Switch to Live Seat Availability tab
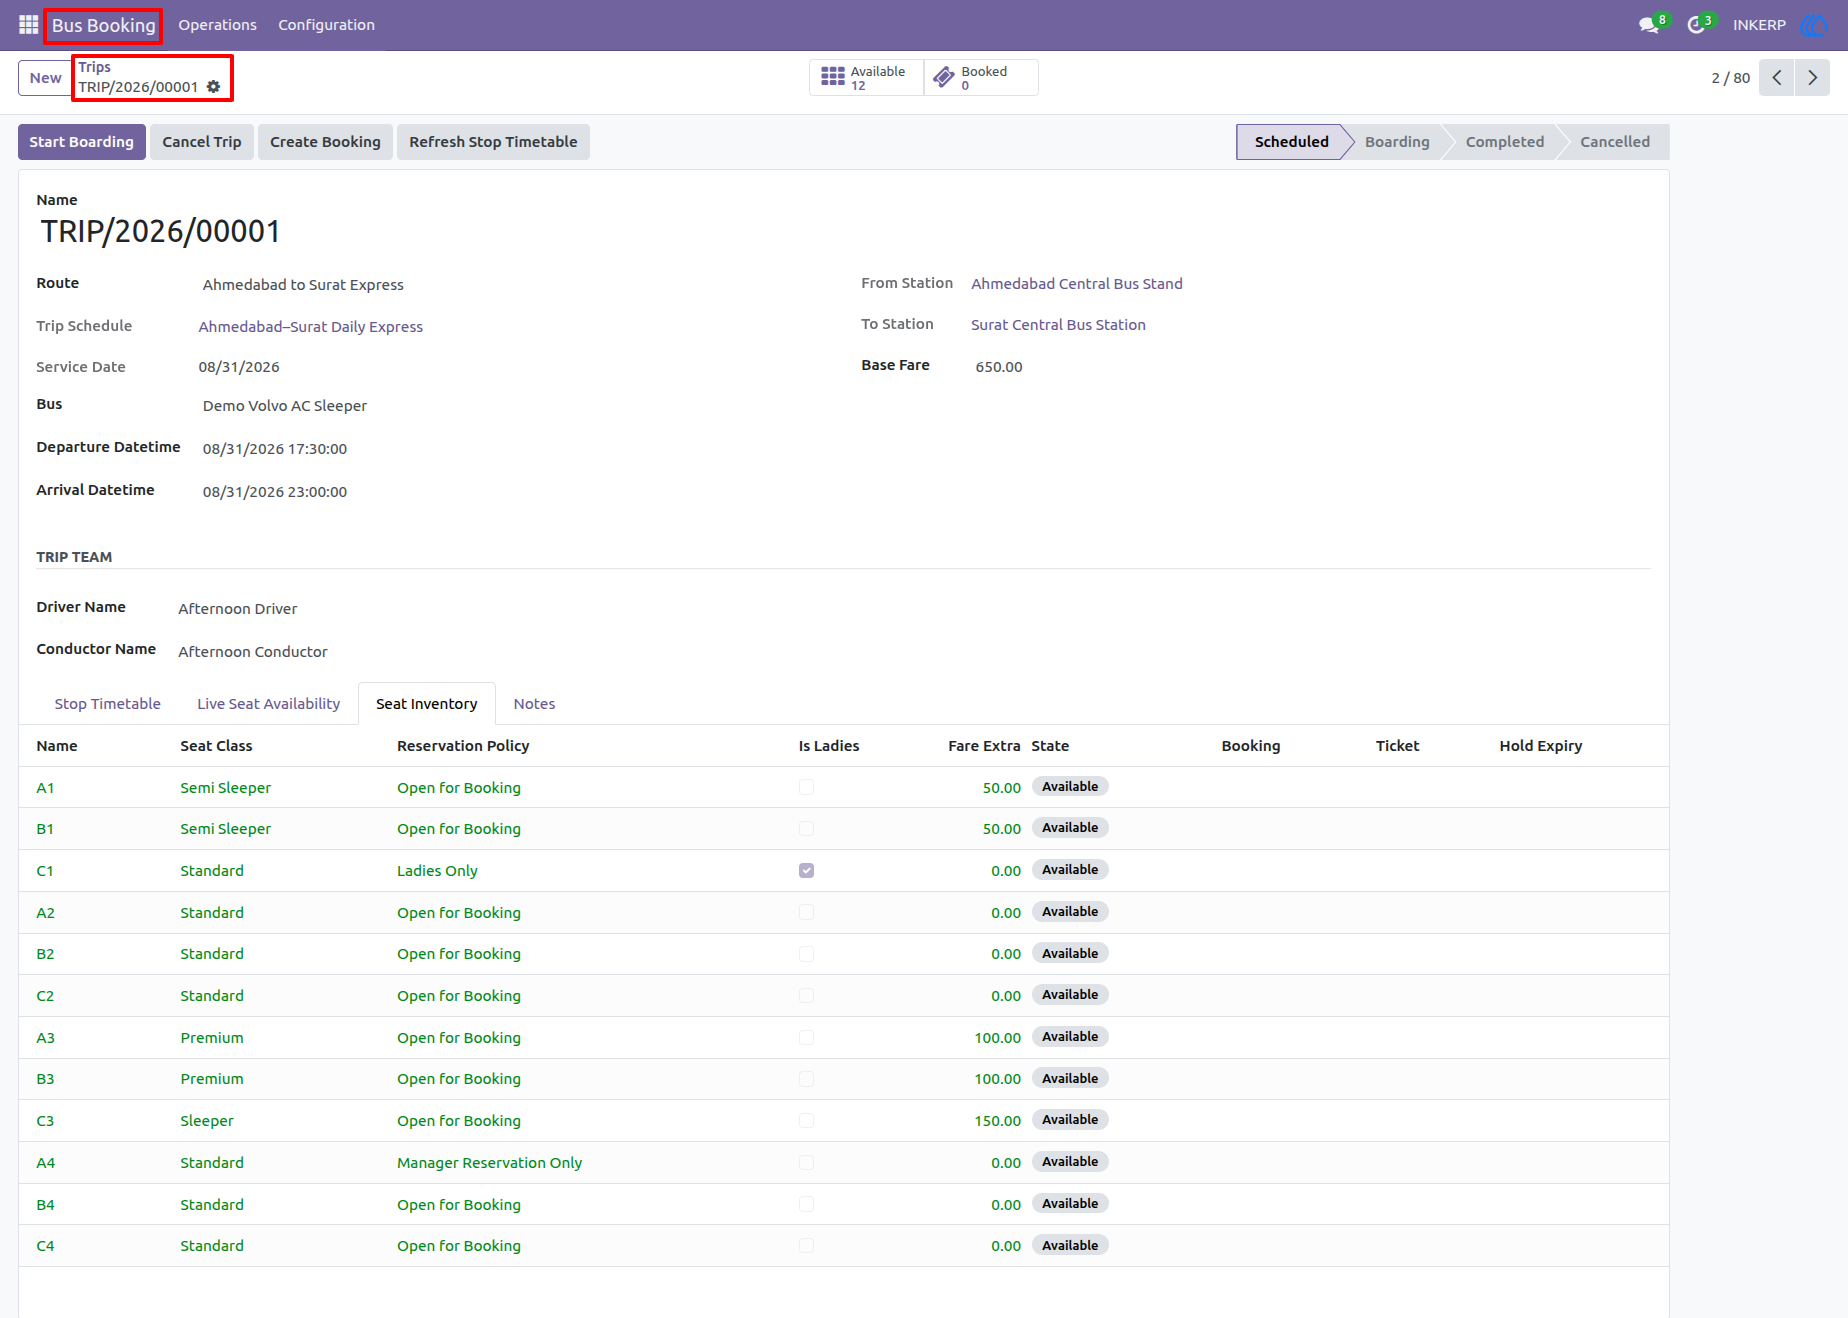Image resolution: width=1848 pixels, height=1318 pixels. click(x=268, y=704)
